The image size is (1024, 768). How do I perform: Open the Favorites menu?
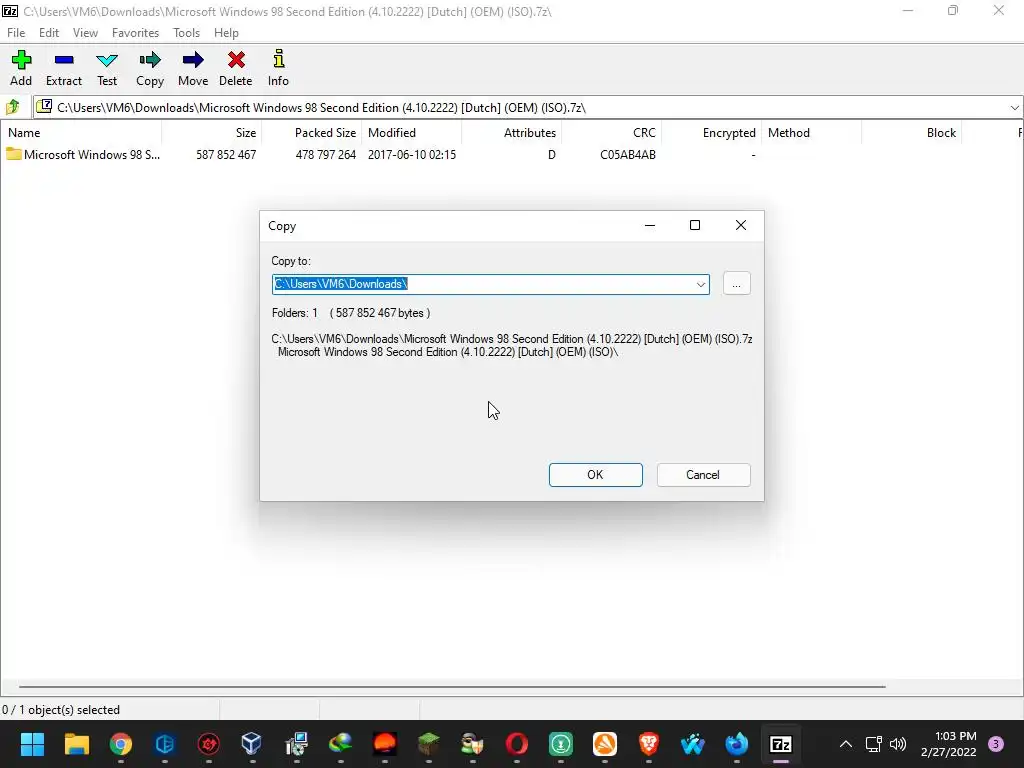pyautogui.click(x=135, y=33)
